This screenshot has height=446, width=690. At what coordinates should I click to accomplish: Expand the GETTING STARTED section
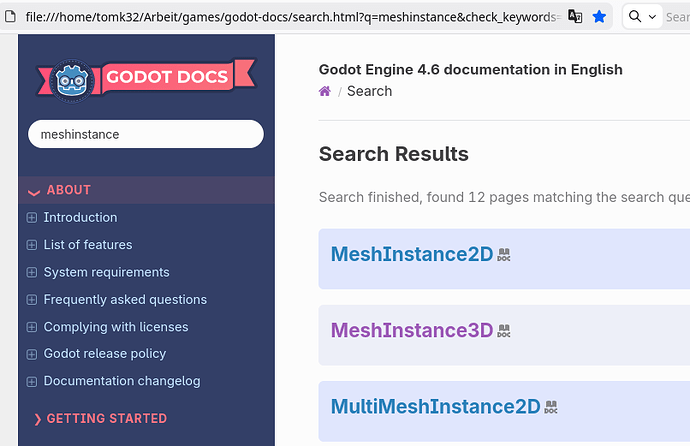tap(37, 419)
